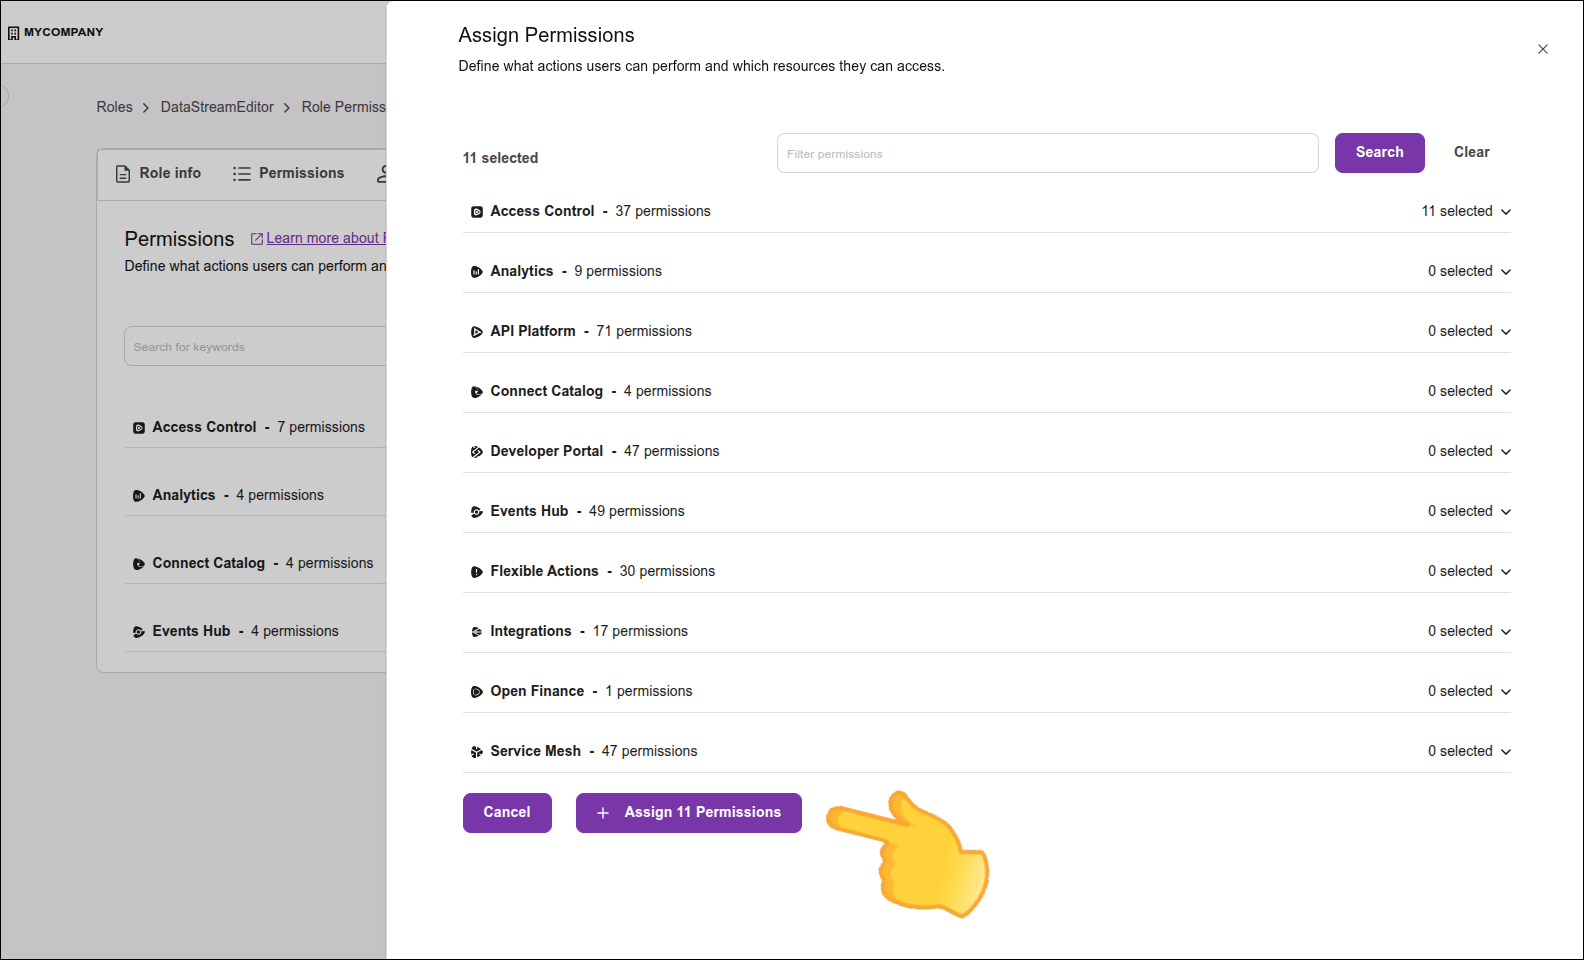1584x960 pixels.
Task: Click the Open Finance icon
Action: coord(476,691)
